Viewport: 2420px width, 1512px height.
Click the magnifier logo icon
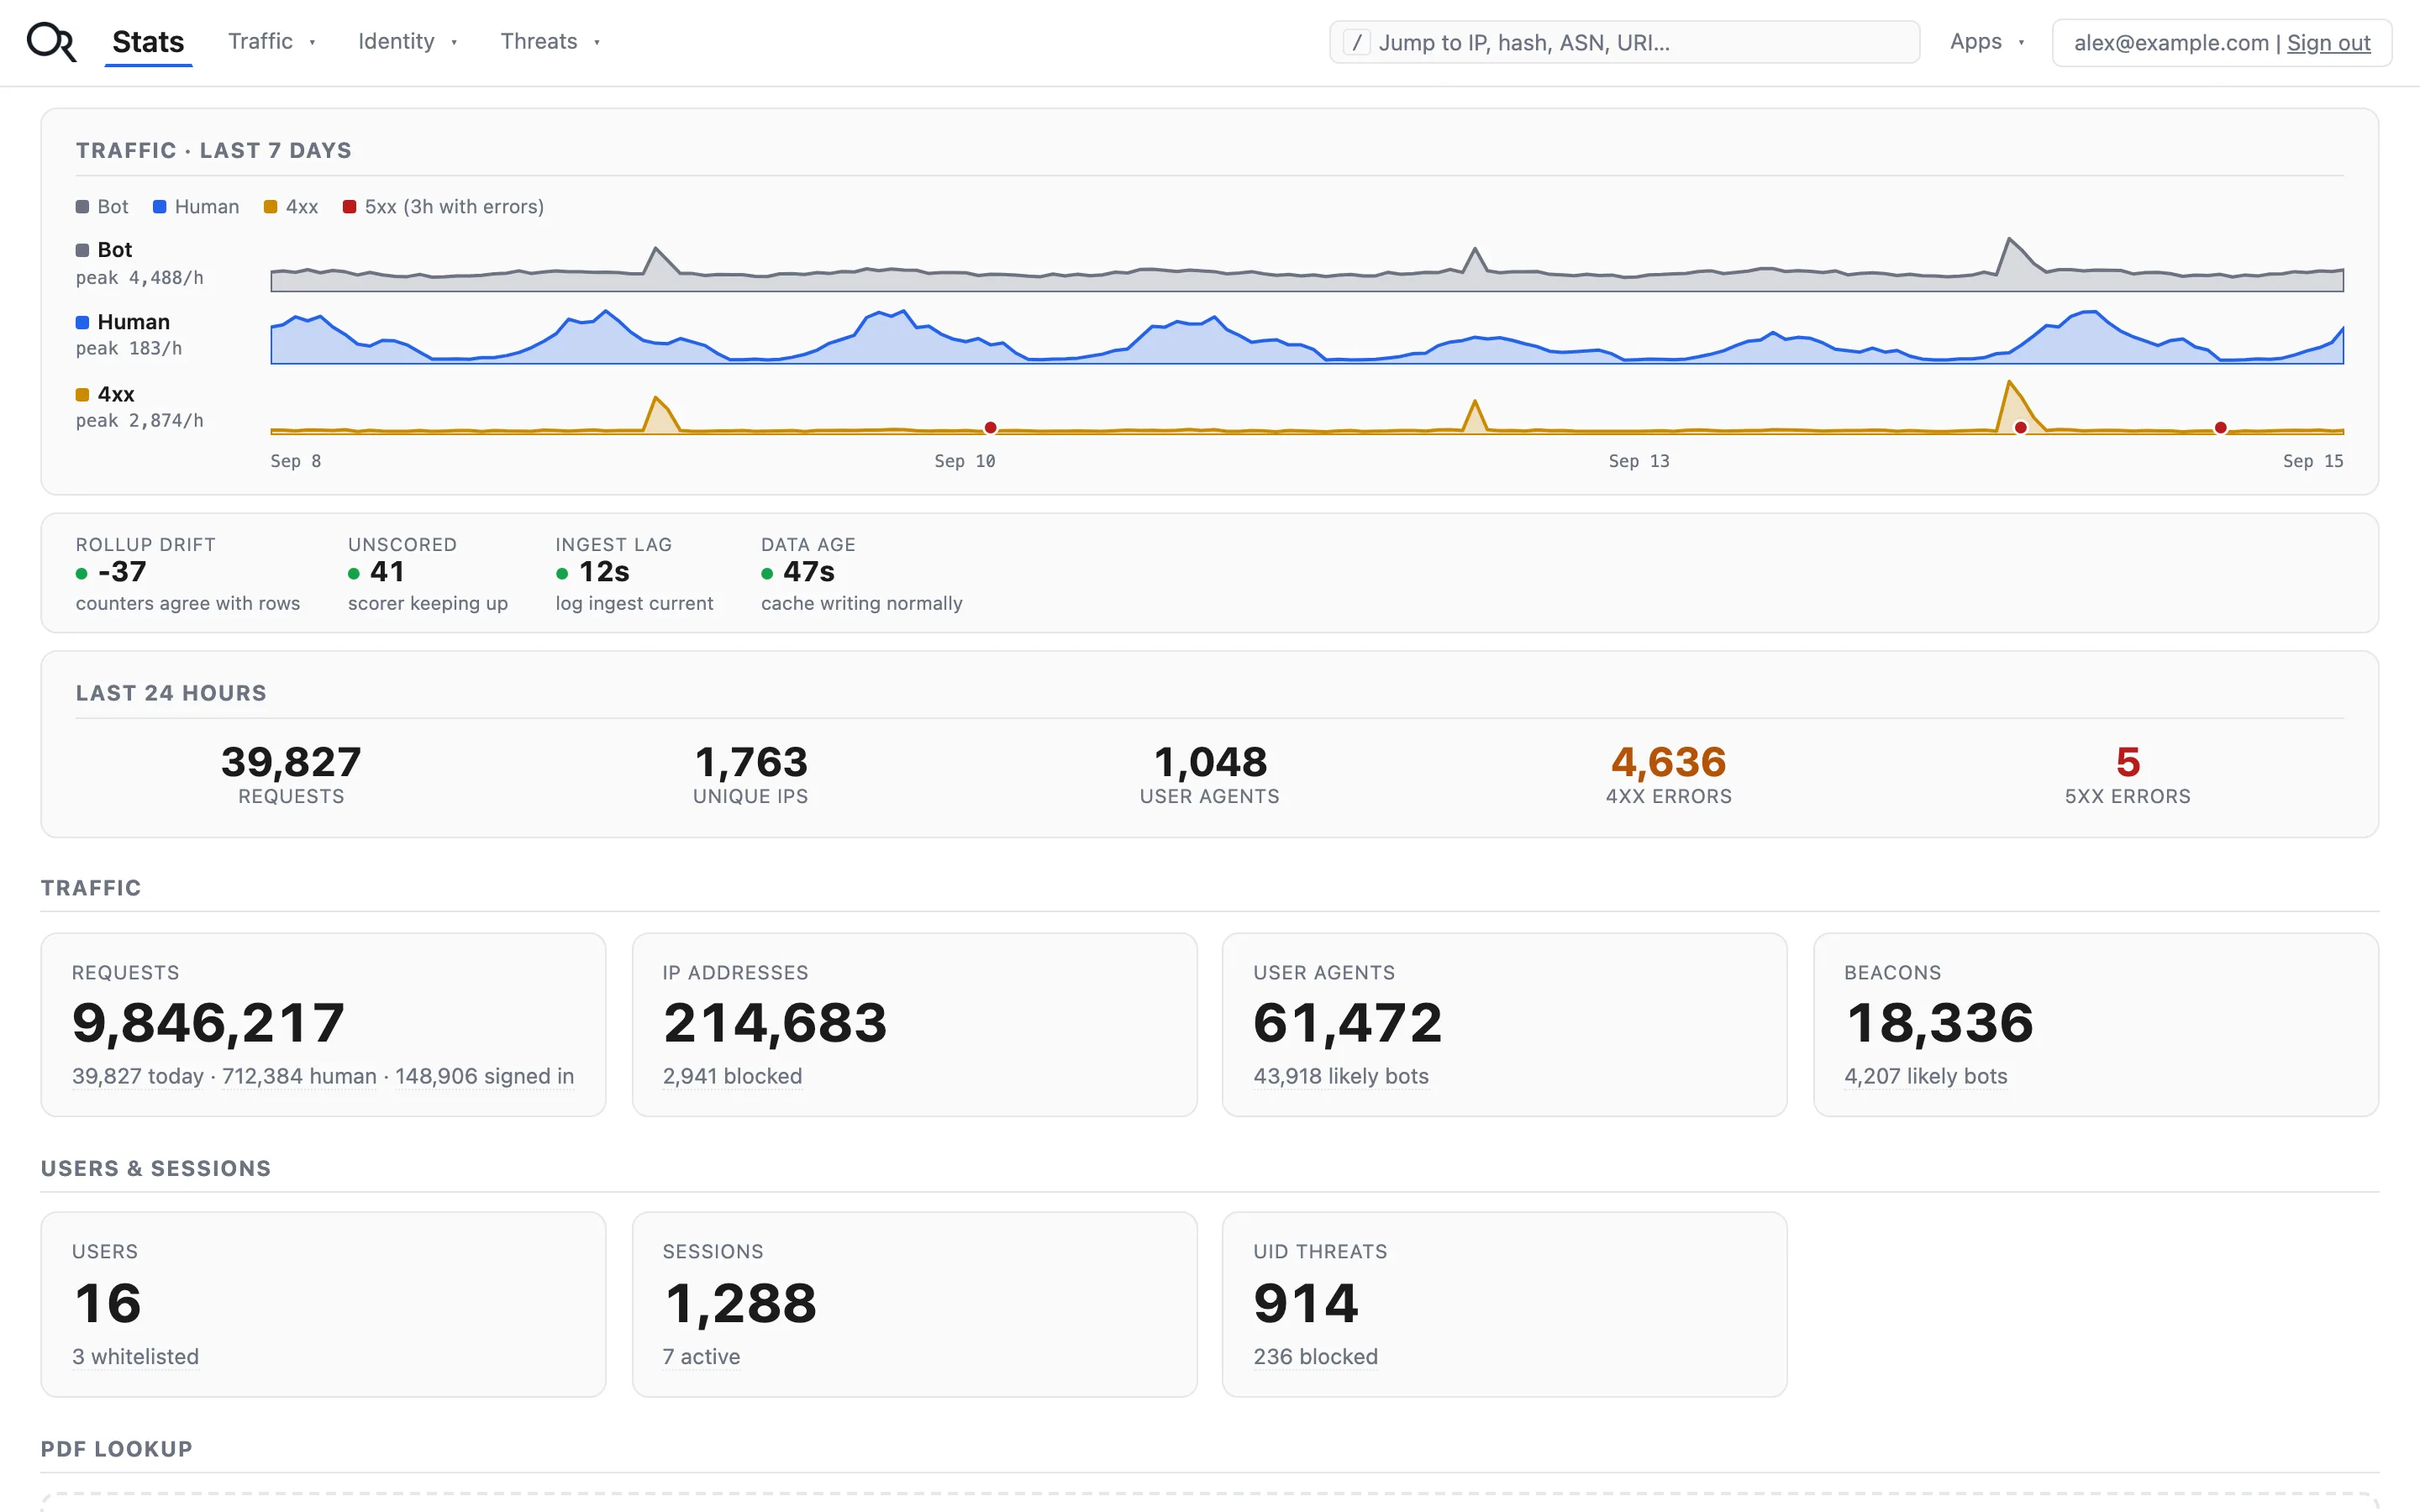click(51, 42)
